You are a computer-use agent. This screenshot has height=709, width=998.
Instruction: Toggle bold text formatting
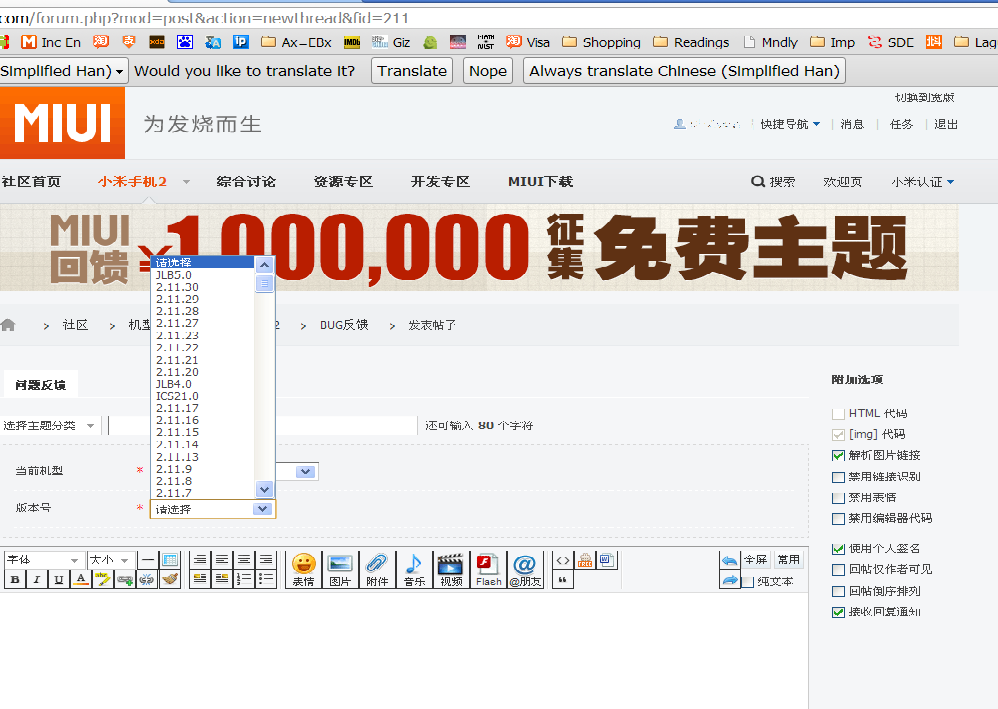pyautogui.click(x=15, y=579)
